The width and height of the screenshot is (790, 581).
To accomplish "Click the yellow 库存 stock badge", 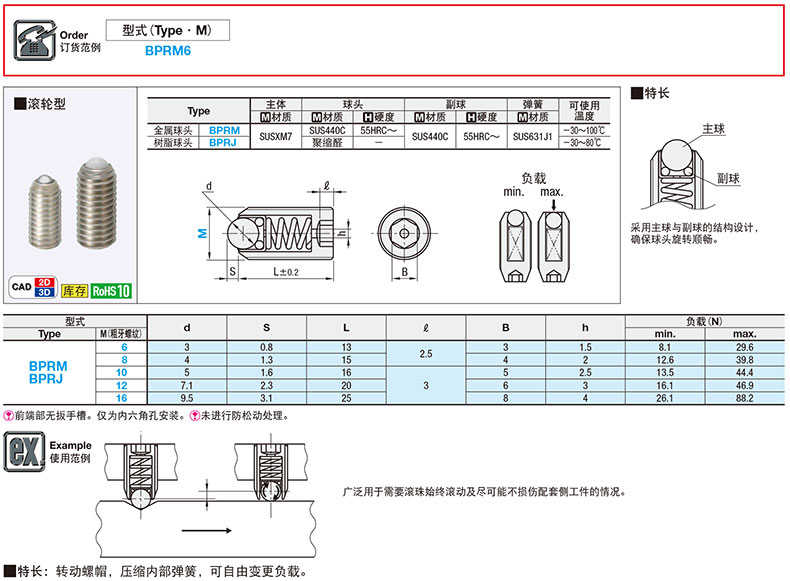I will [73, 291].
